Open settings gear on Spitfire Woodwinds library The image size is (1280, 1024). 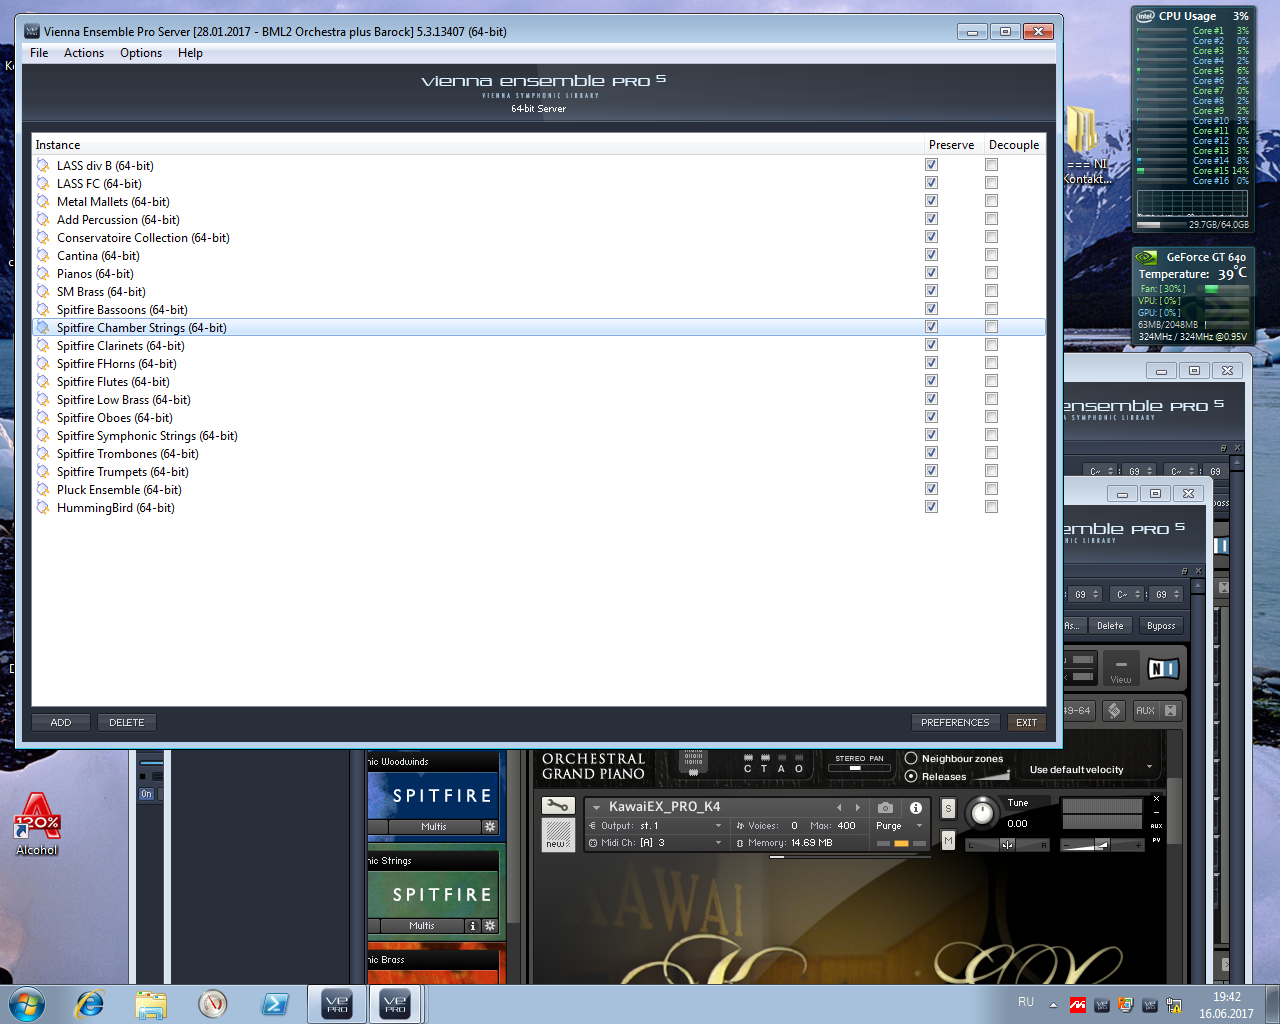click(x=490, y=827)
